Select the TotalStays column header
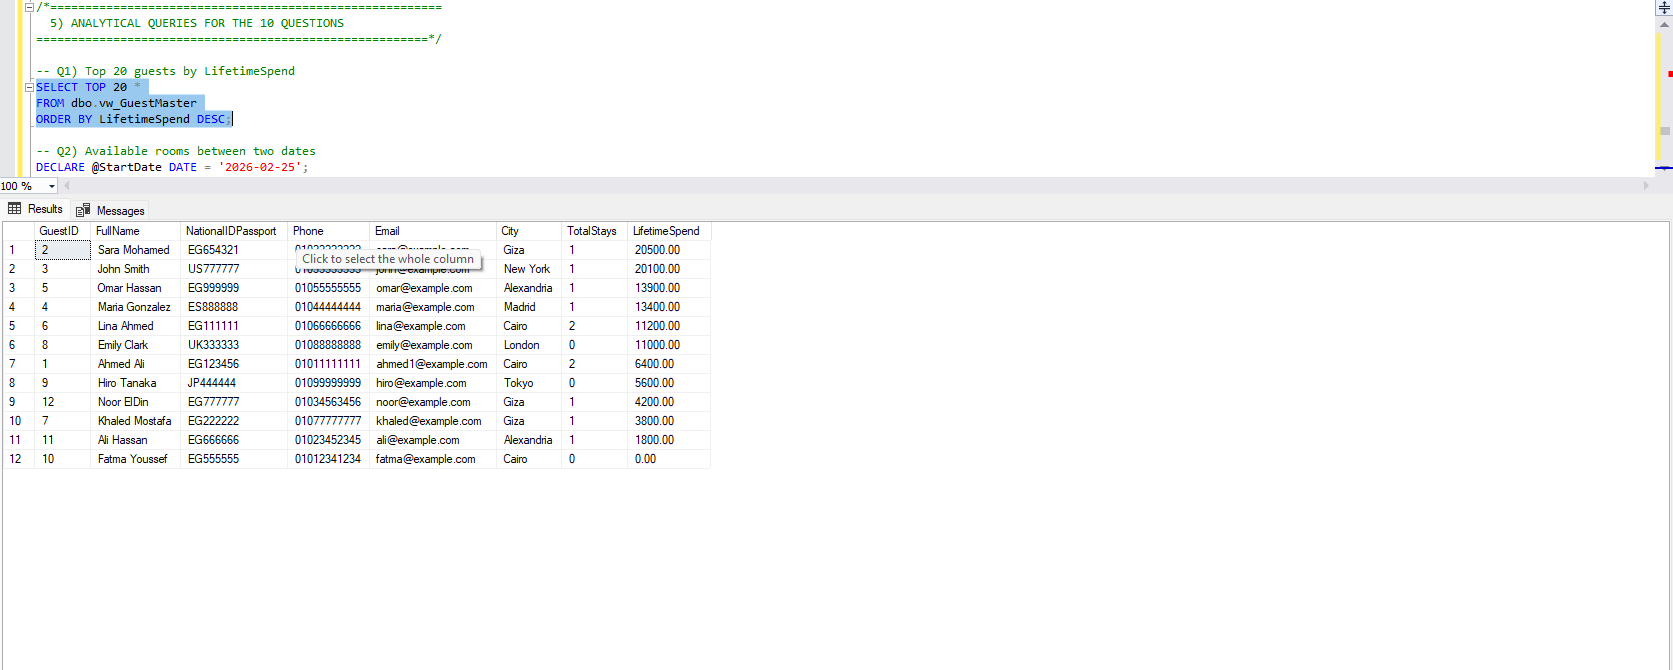This screenshot has height=670, width=1673. 594,231
